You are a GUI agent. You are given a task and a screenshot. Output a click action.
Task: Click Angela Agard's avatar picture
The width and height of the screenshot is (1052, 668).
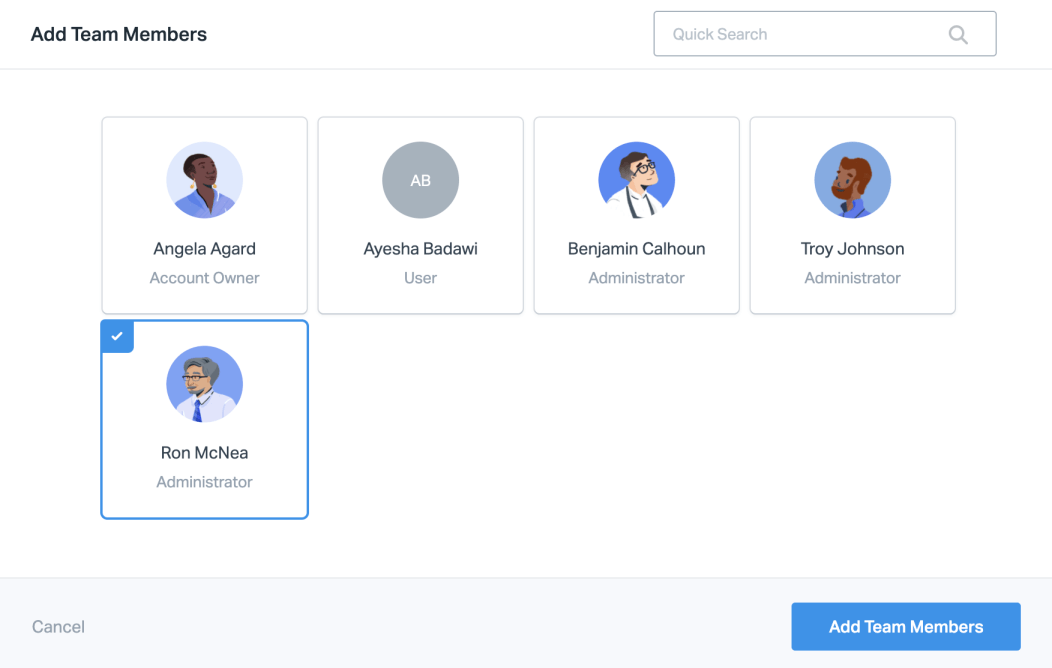(205, 180)
